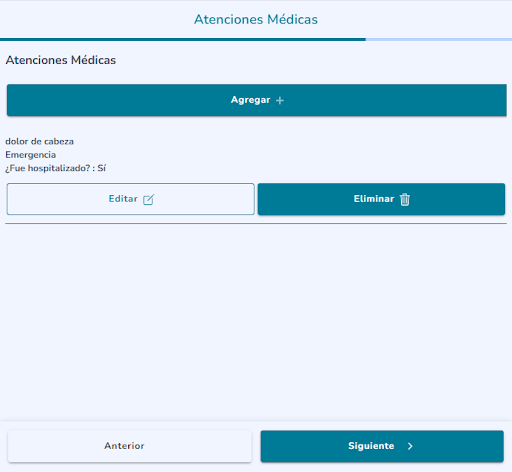The image size is (512, 472).
Task: Add a new medical attention with Agregar
Action: 257,100
